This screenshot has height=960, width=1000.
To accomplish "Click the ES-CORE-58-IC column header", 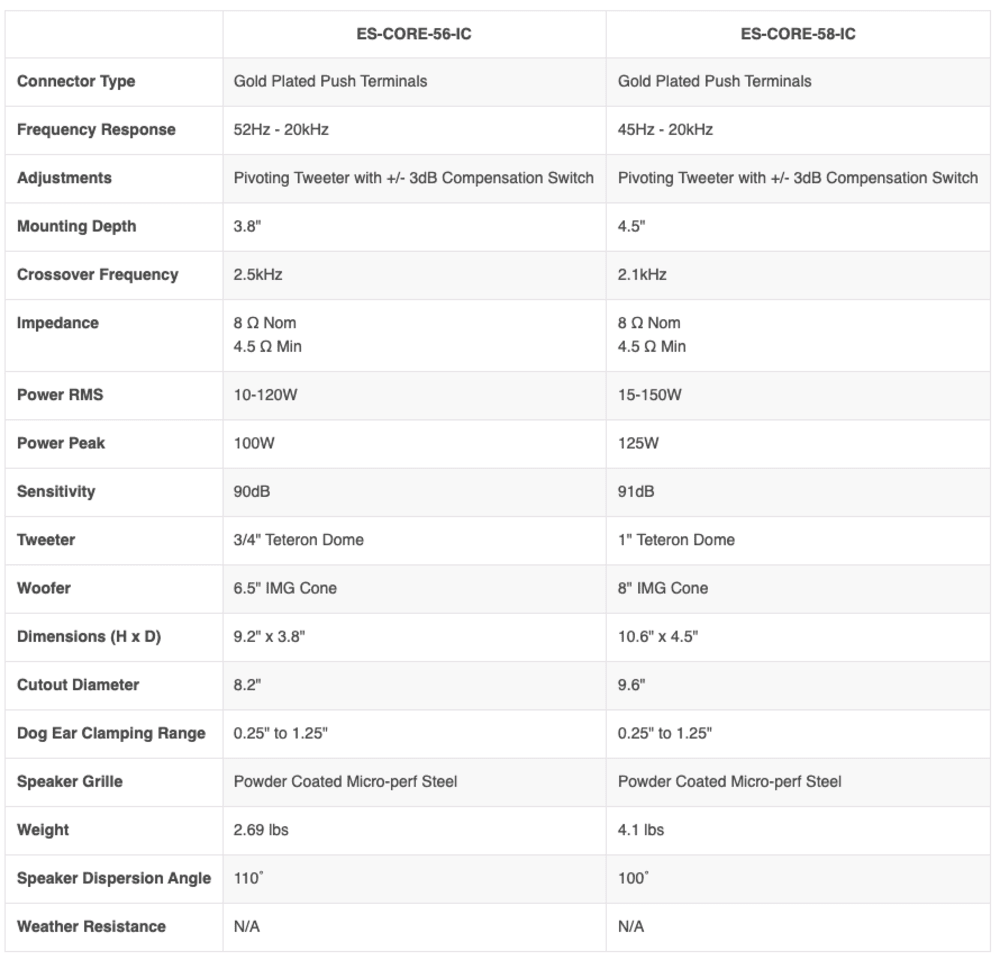I will [798, 34].
